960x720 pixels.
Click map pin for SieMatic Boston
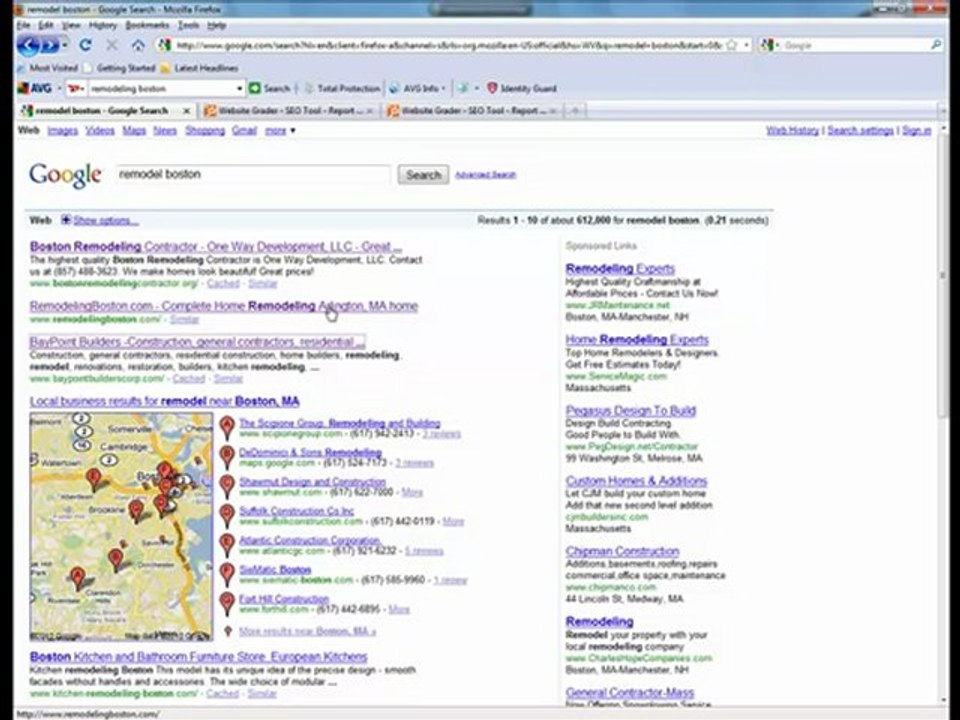click(227, 573)
